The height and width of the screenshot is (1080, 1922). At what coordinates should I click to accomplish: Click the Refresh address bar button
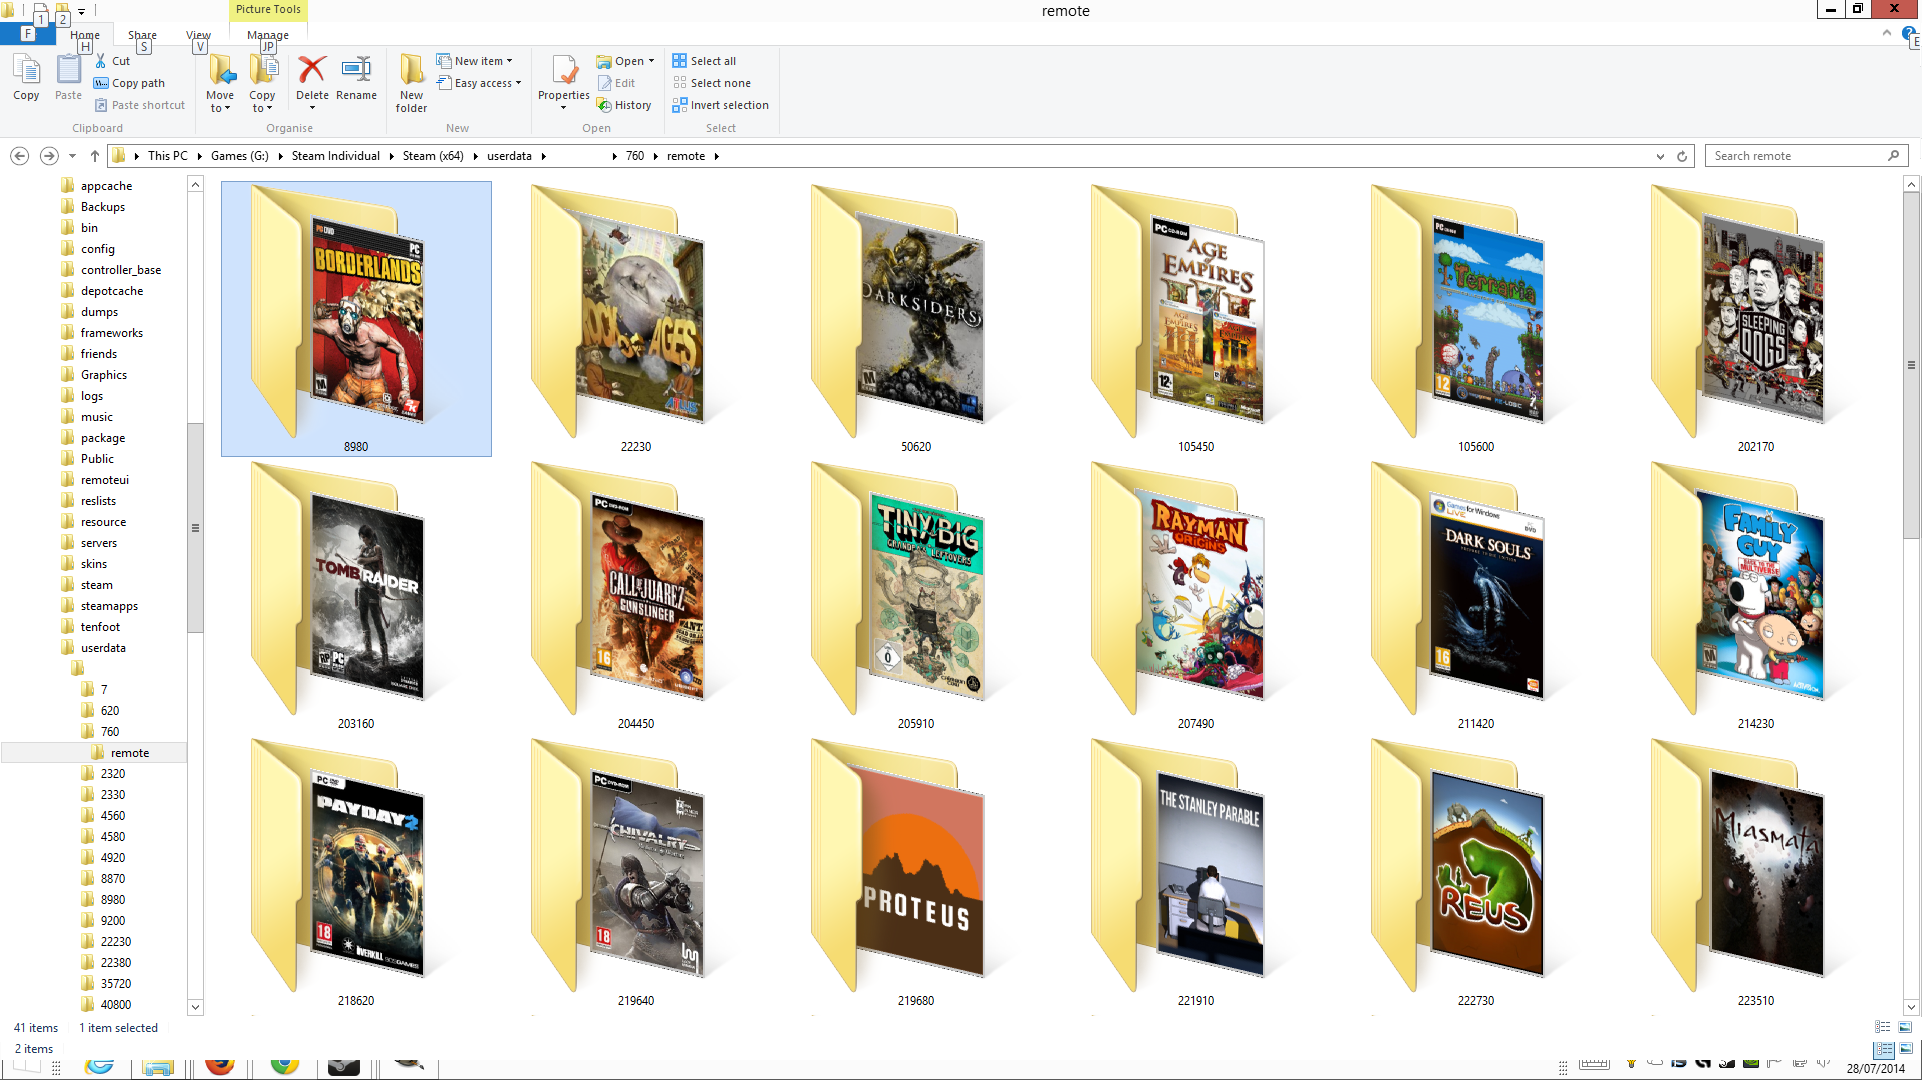pyautogui.click(x=1682, y=156)
